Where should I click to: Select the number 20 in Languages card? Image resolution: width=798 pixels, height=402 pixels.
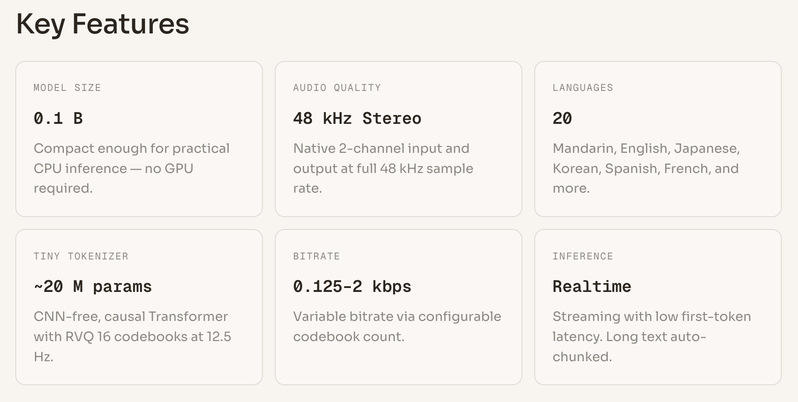(562, 118)
